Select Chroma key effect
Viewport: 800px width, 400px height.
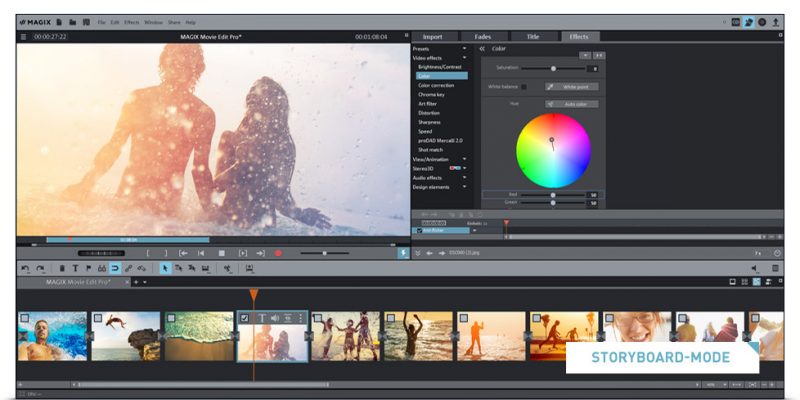pos(432,94)
